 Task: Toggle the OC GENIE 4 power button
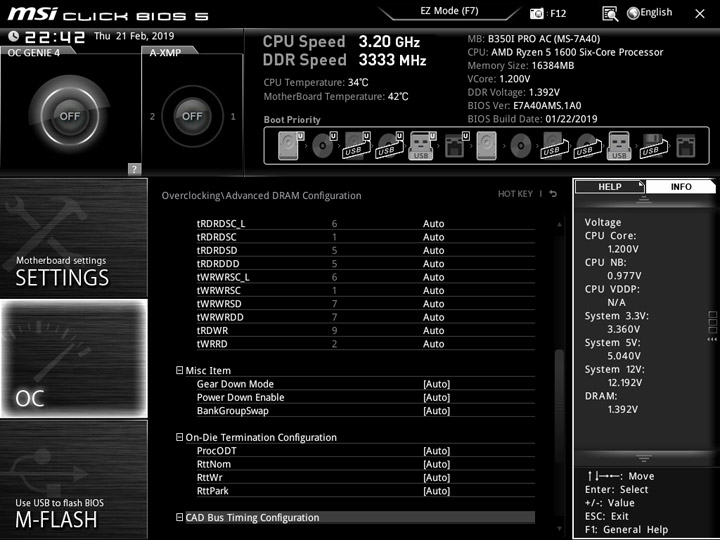[69, 115]
